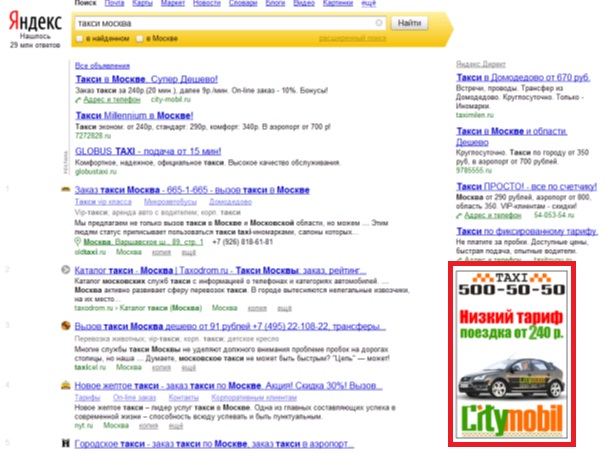This screenshot has width=606, height=454.
Task: Expand 'ещё' on the nyt.ru result
Action: click(176, 426)
